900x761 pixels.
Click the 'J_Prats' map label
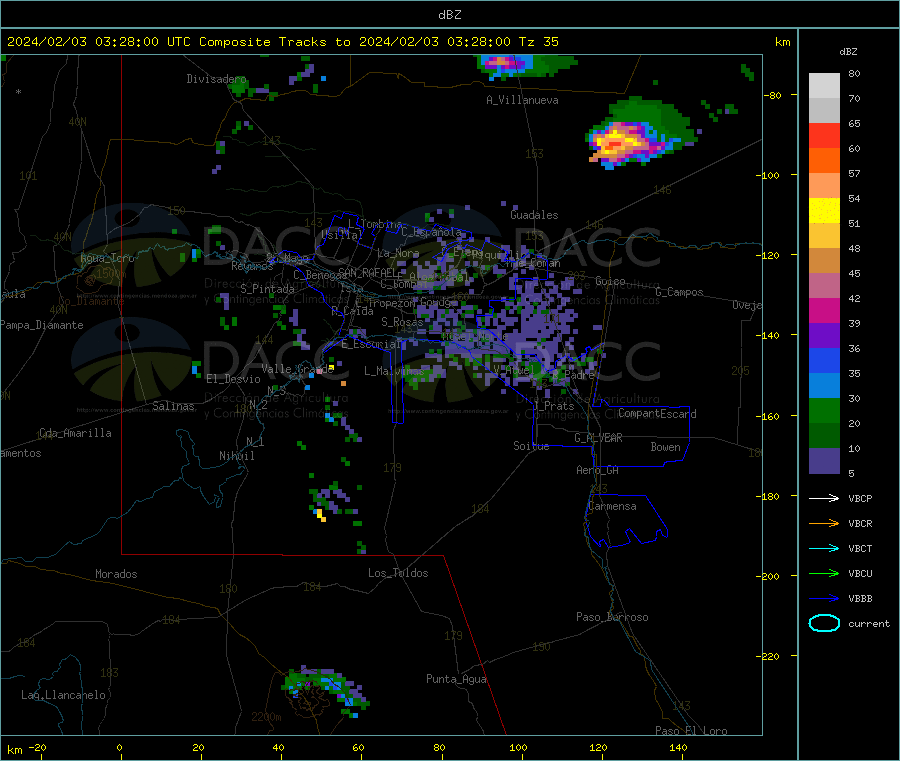tap(553, 406)
